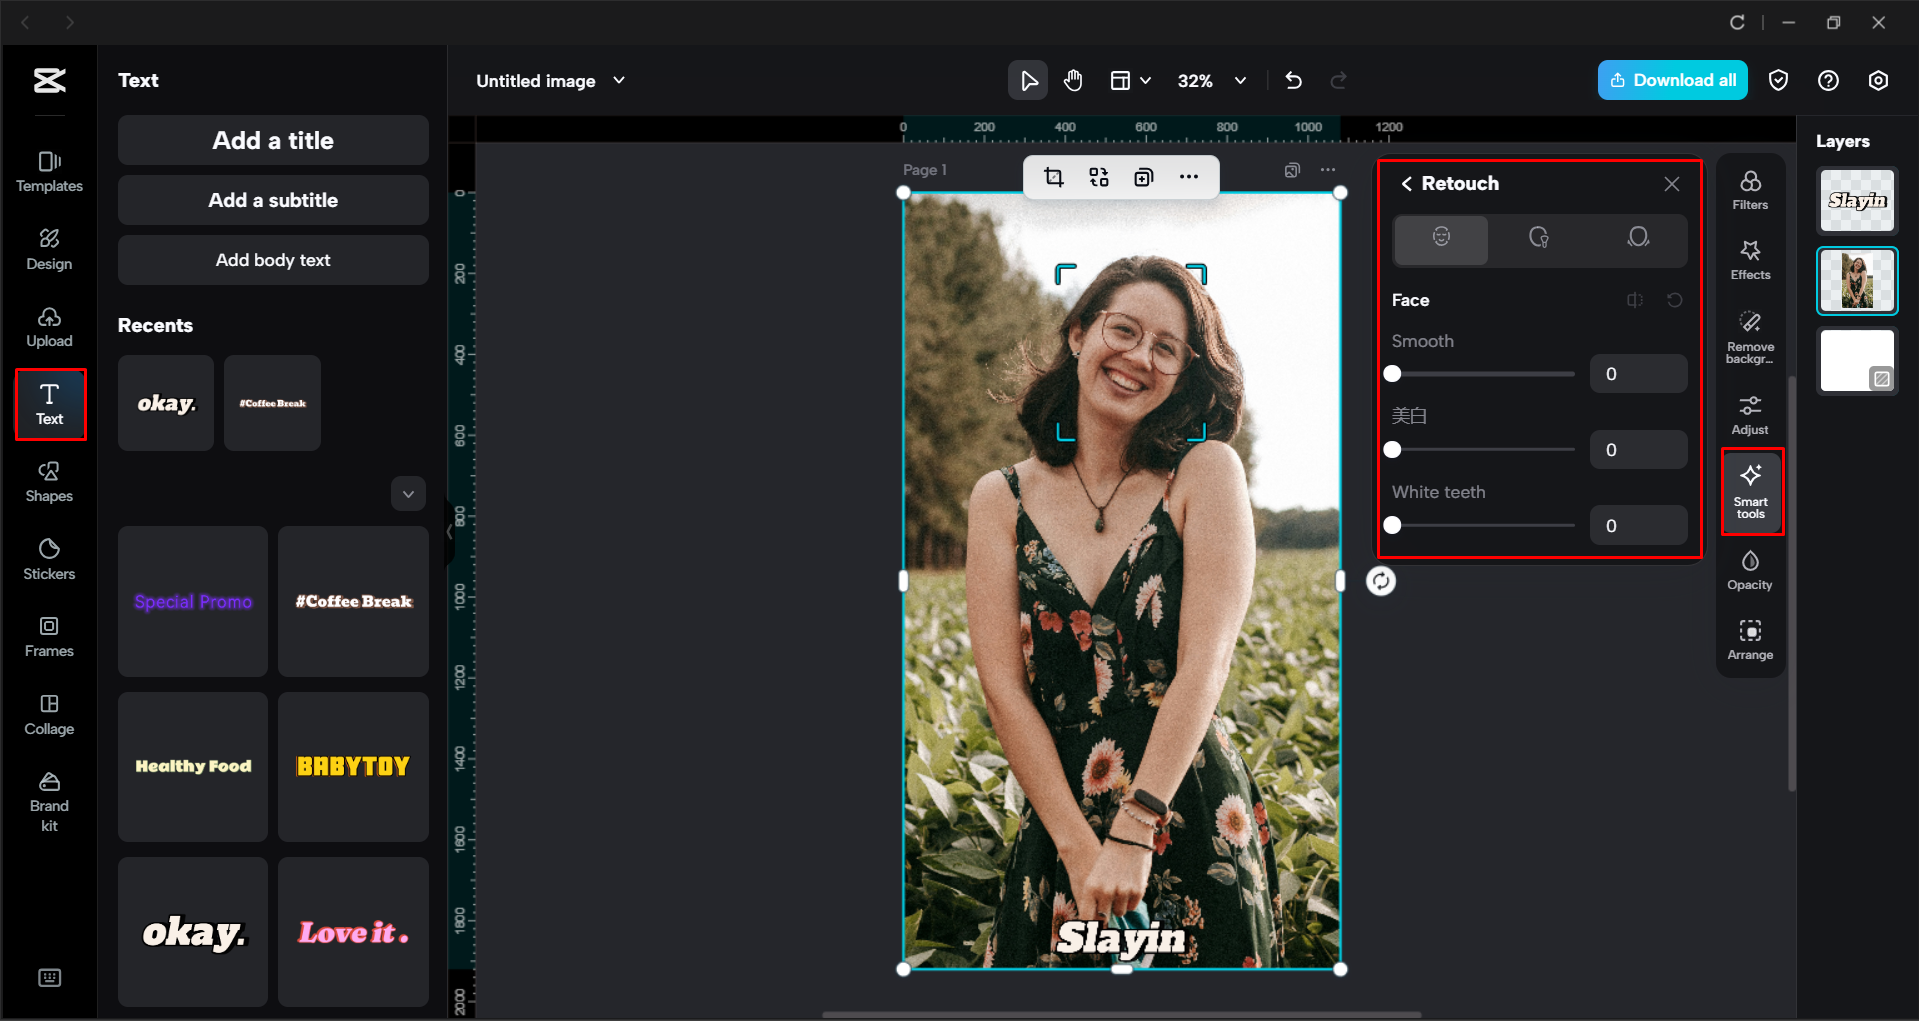This screenshot has height=1021, width=1919.
Task: Switch to the Makeup retouch tab
Action: pyautogui.click(x=1539, y=240)
